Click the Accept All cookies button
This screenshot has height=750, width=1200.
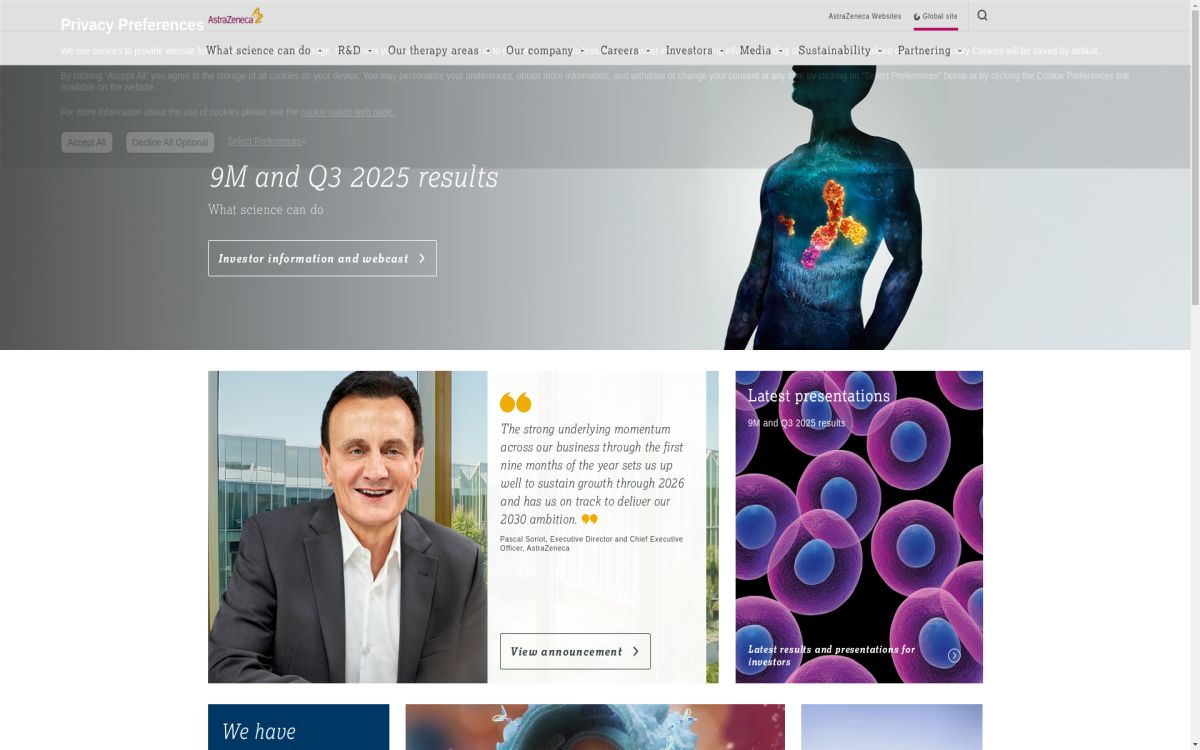pyautogui.click(x=86, y=142)
